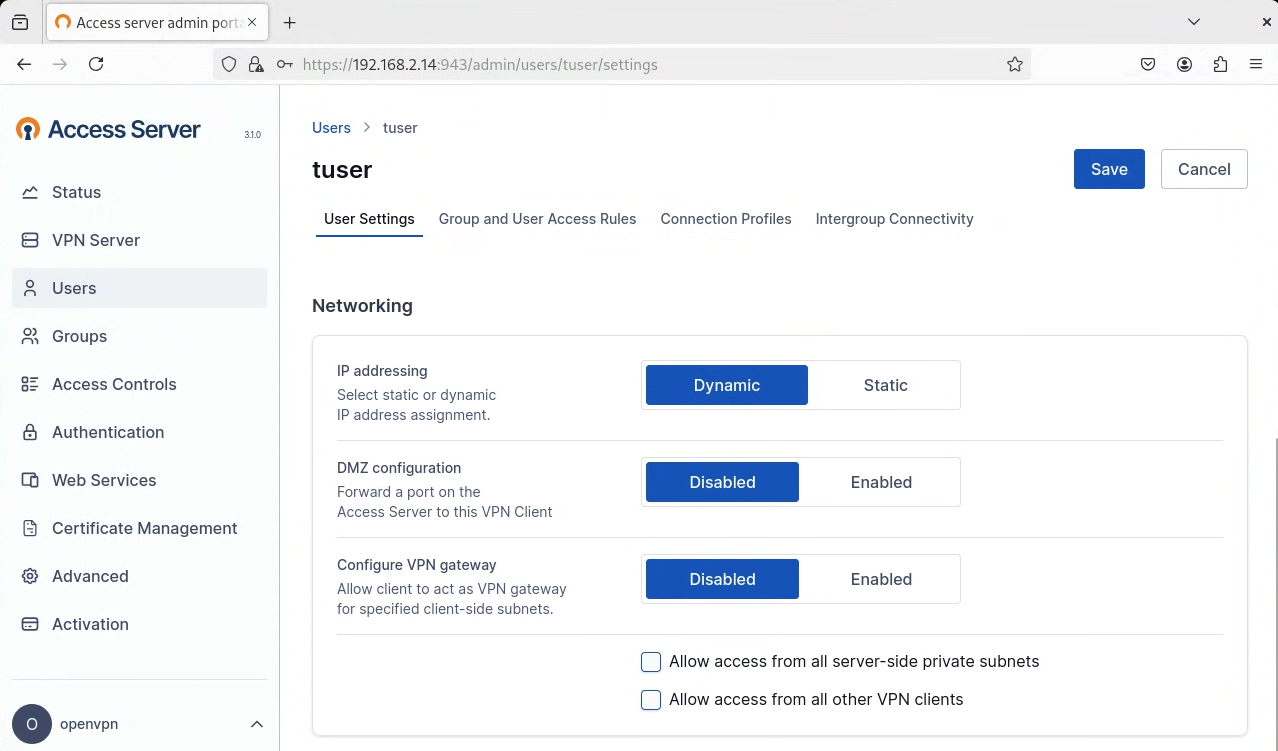Open the VPN Server menu item

[x=139, y=240]
